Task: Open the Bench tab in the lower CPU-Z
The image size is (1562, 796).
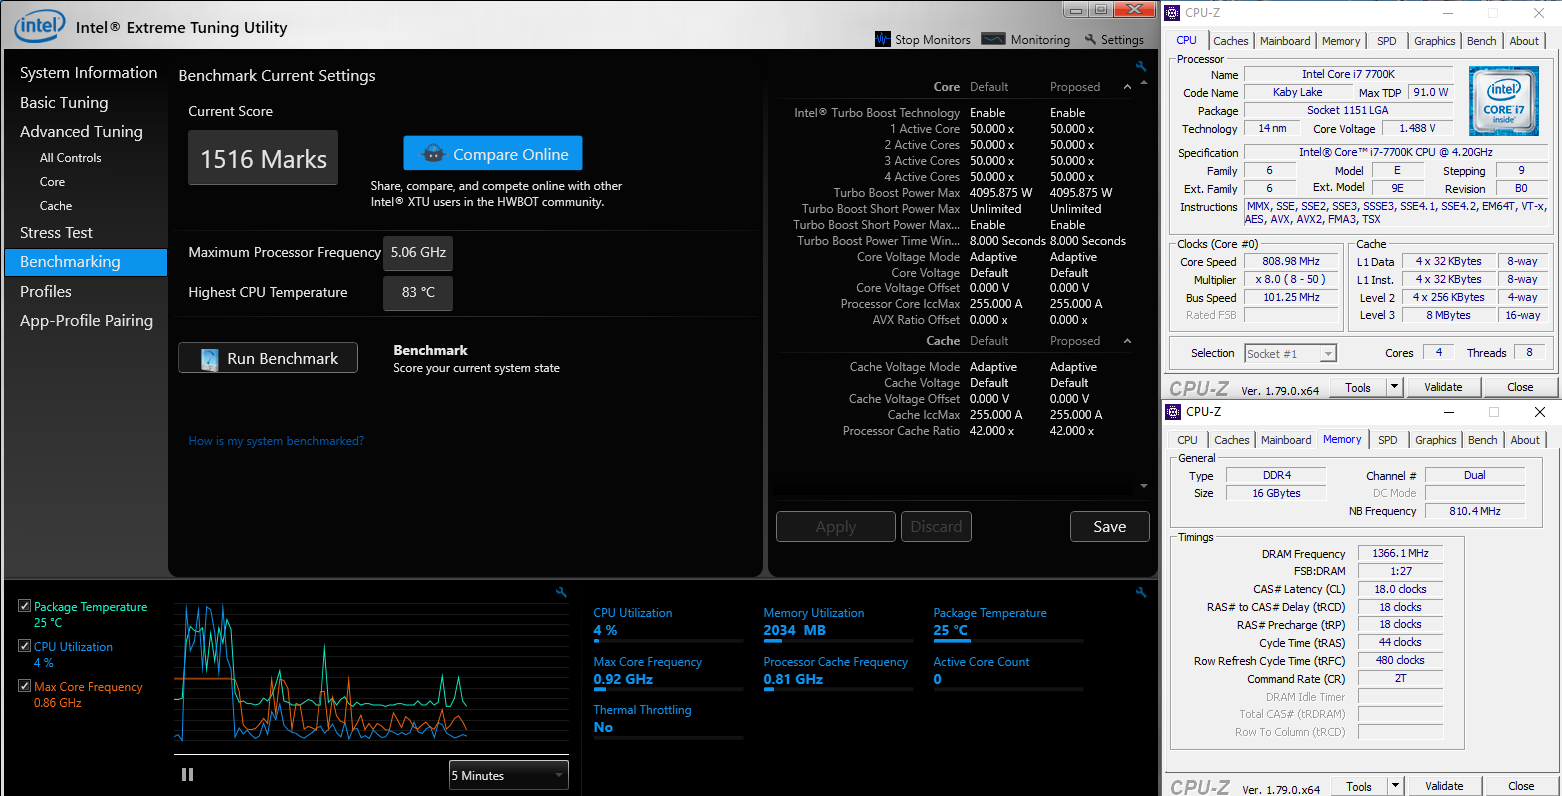Action: 1483,440
